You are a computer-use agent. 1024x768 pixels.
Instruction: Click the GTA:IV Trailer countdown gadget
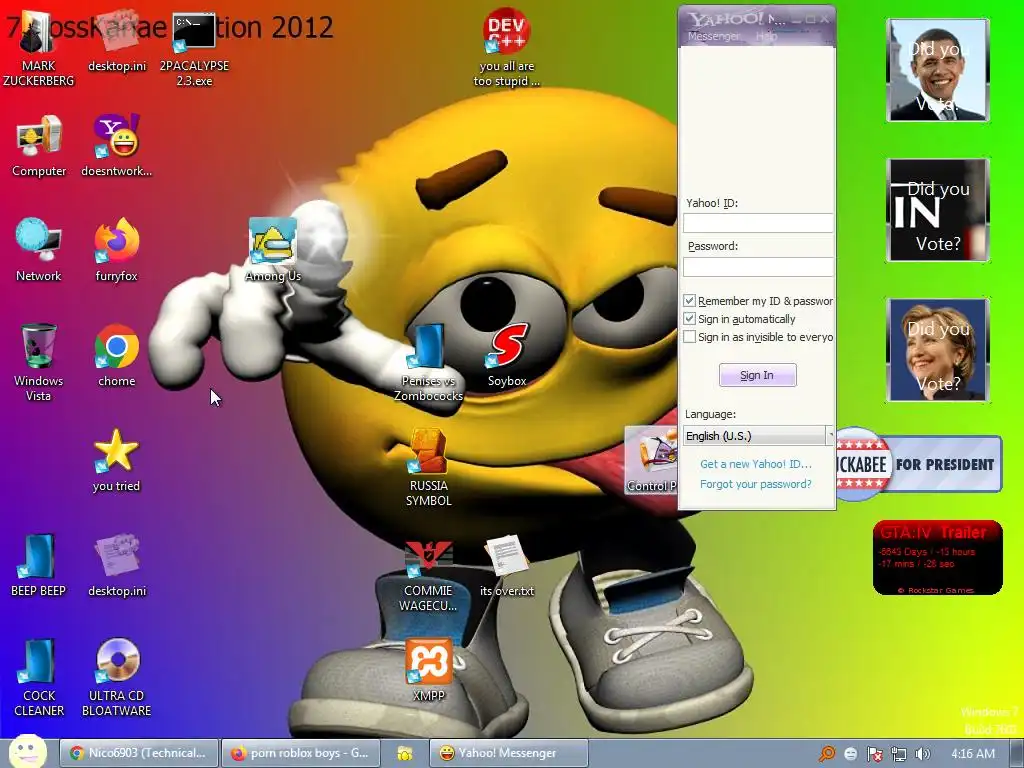click(937, 558)
